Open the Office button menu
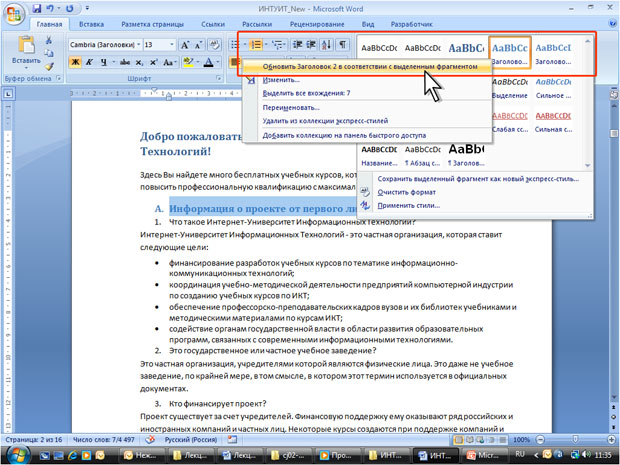The height and width of the screenshot is (465, 620). click(x=14, y=15)
